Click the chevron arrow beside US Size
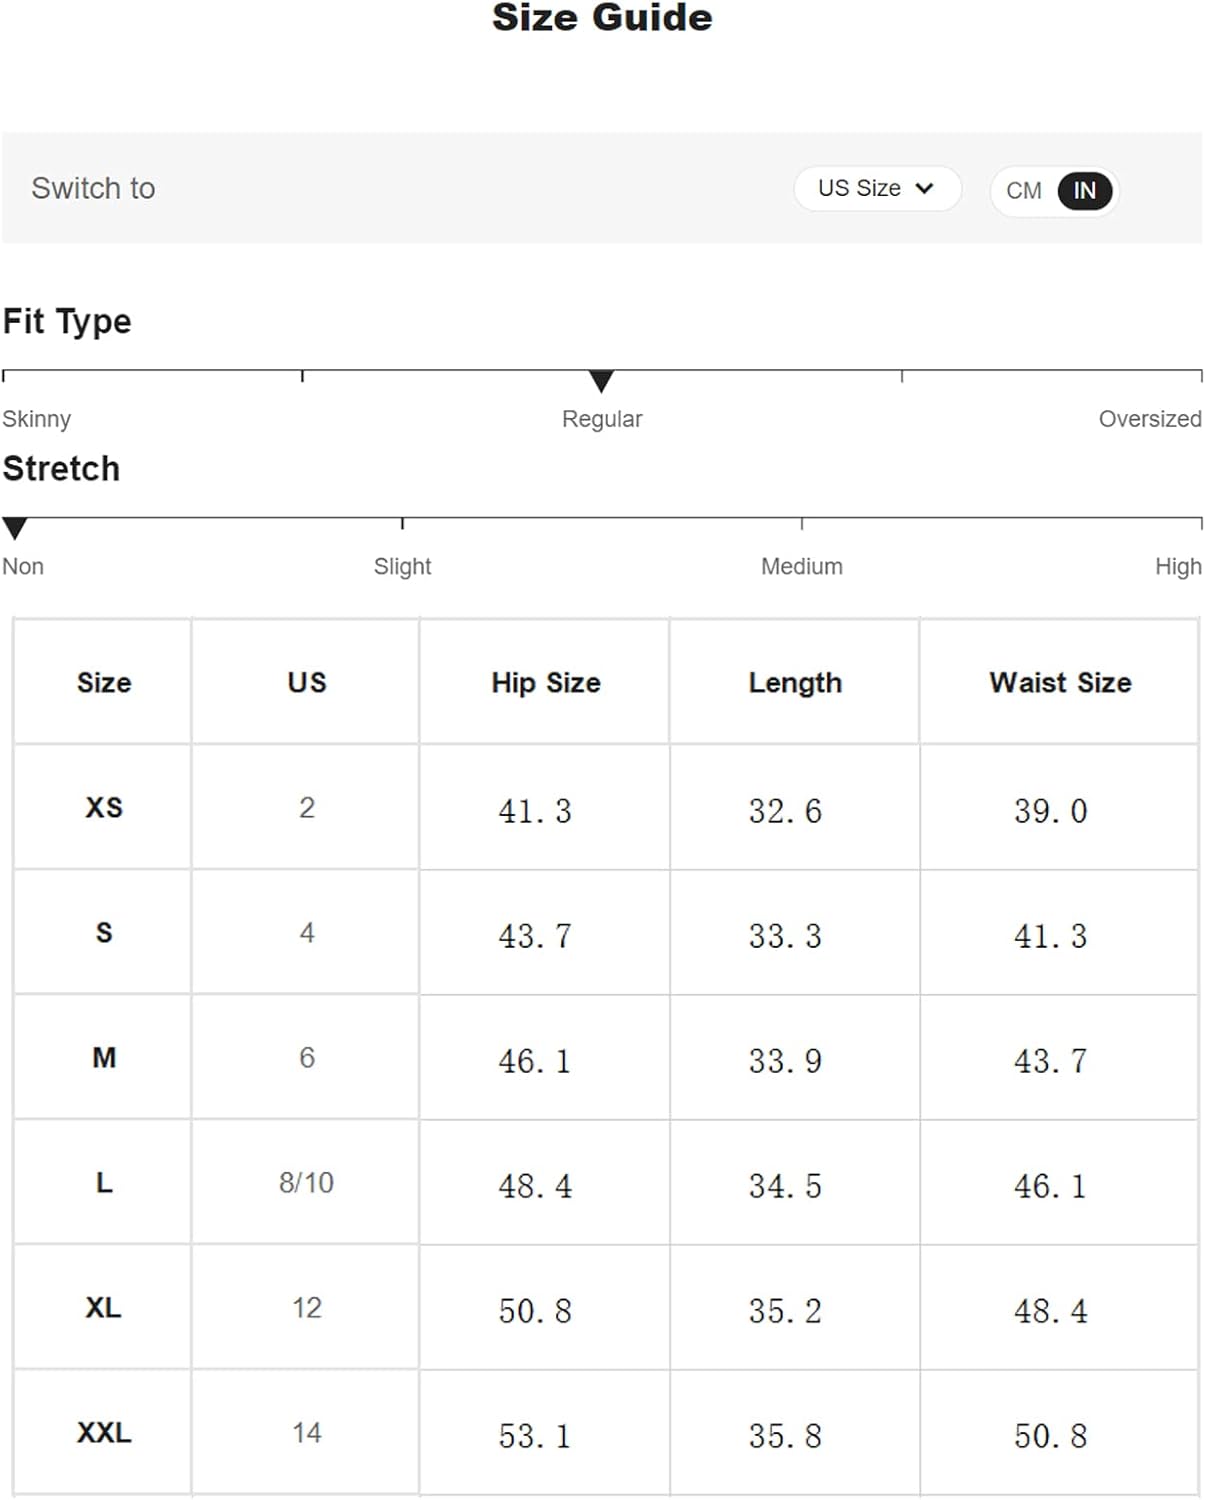 [x=925, y=188]
